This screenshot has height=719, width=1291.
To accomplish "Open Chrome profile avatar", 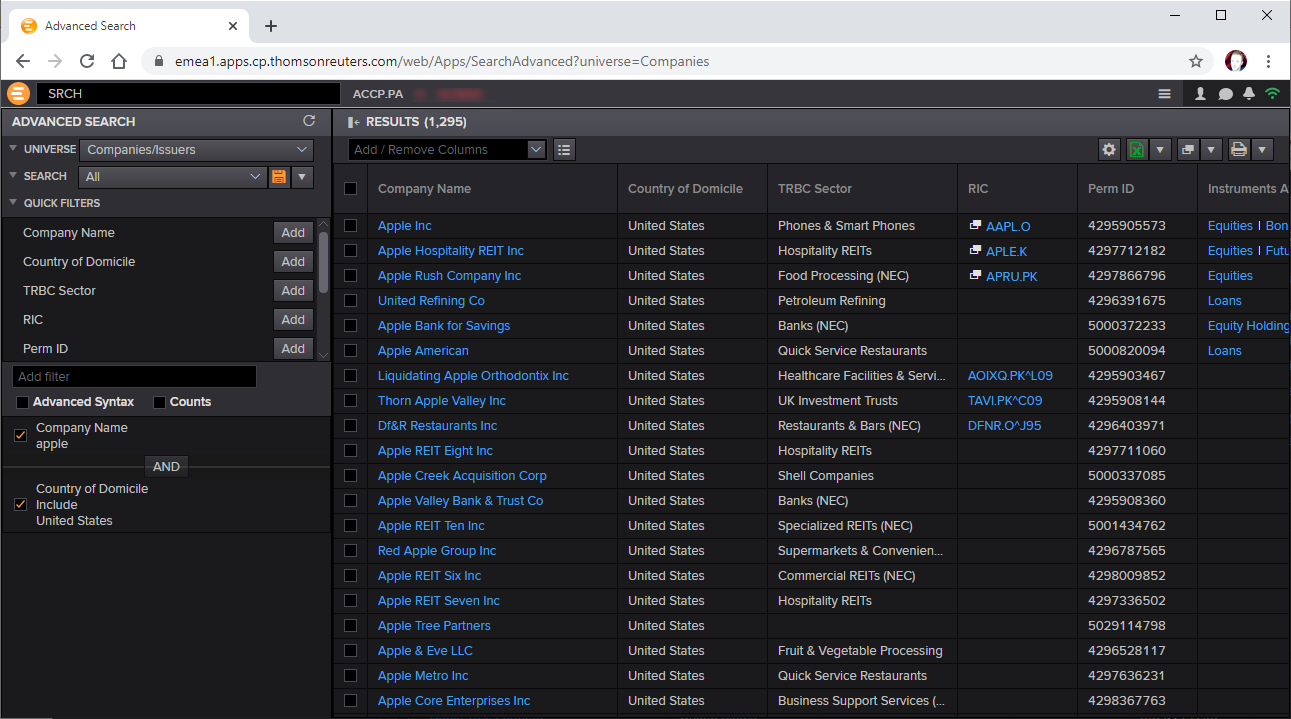I will tap(1236, 61).
